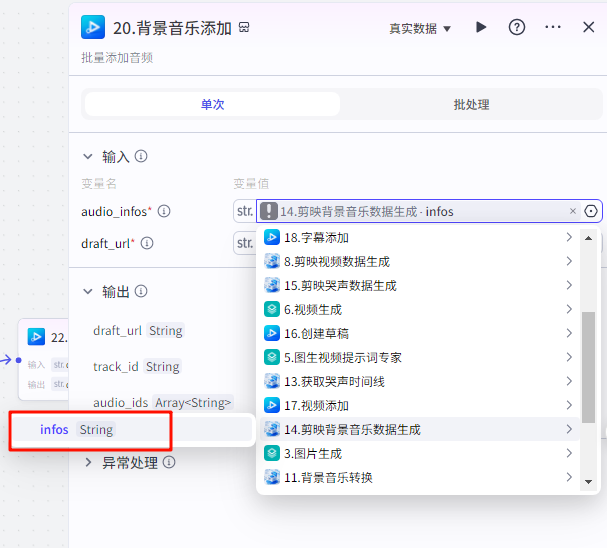Collapse the 输出 section
The height and width of the screenshot is (548, 607).
88,292
